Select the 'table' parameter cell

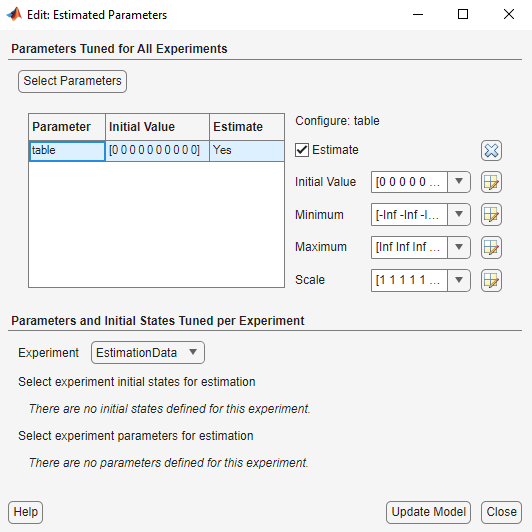click(x=67, y=151)
